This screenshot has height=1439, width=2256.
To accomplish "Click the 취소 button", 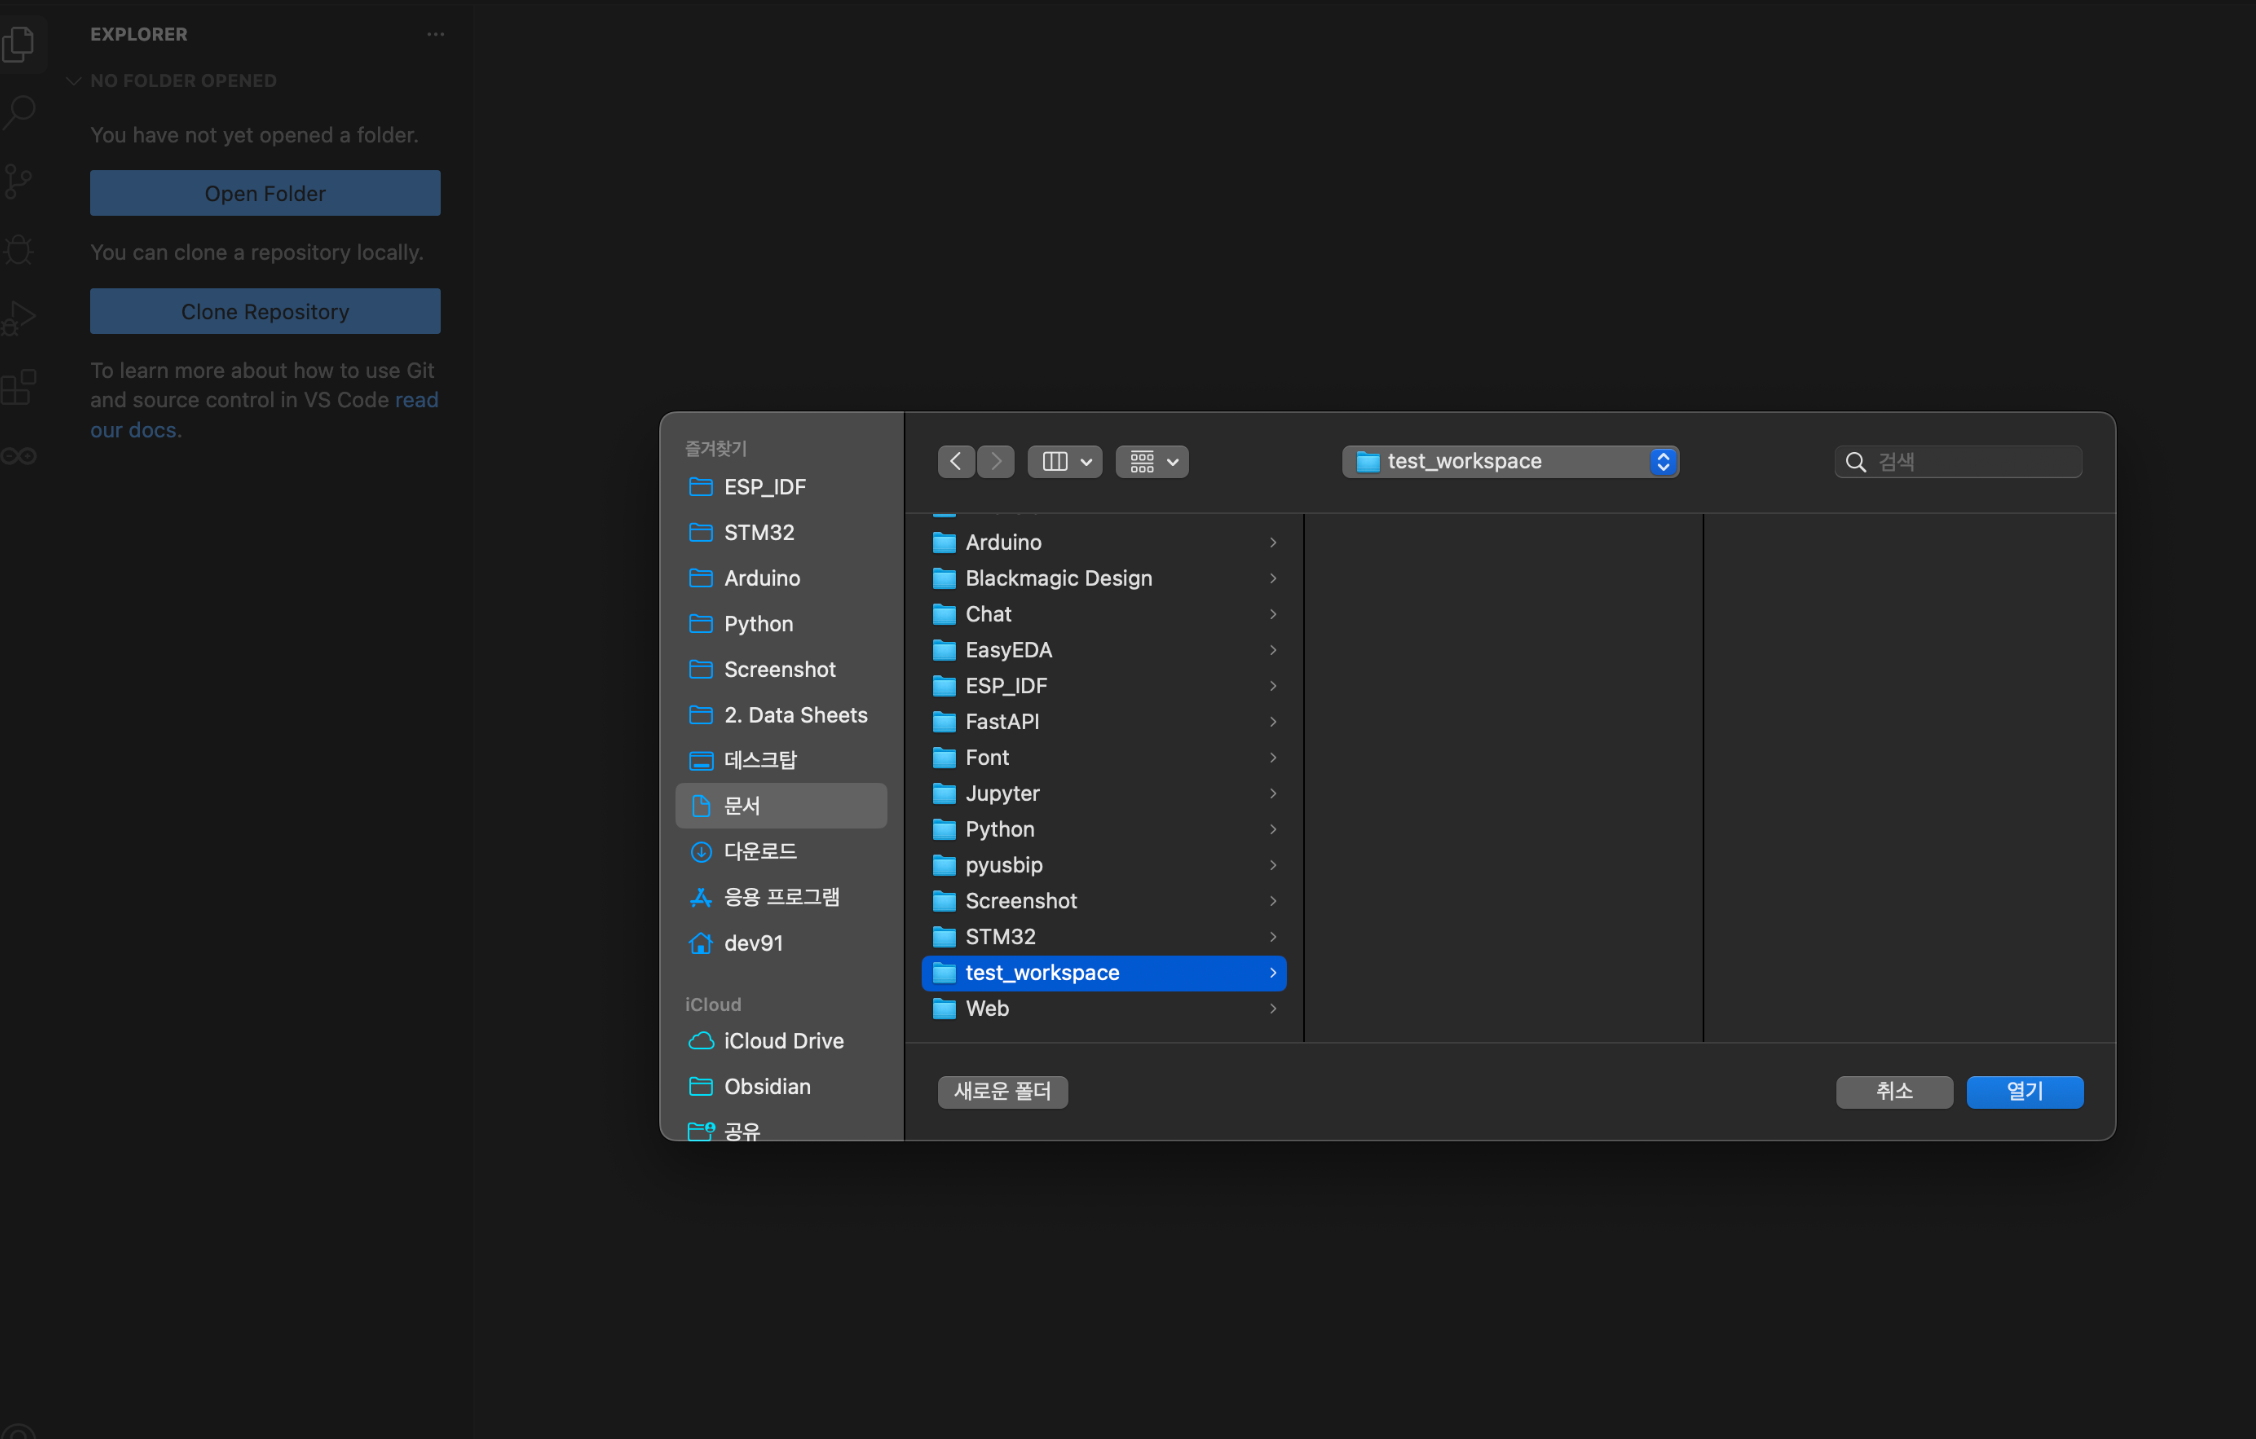I will 1893,1092.
